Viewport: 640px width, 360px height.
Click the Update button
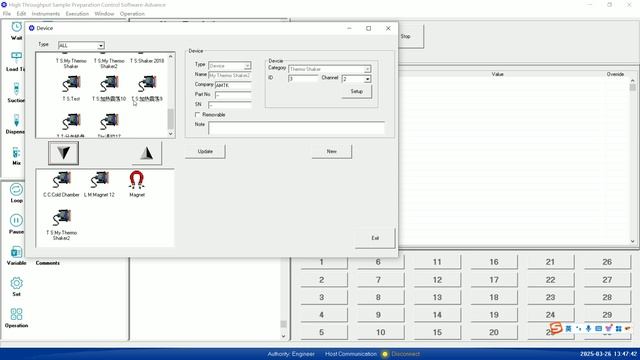tap(205, 151)
